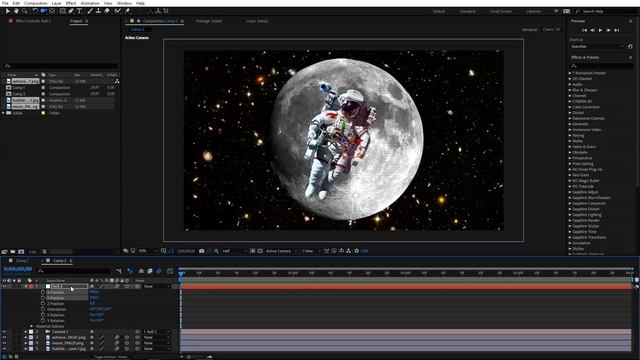Hide the moon png layer in timeline
The width and height of the screenshot is (640, 360).
tap(4, 343)
